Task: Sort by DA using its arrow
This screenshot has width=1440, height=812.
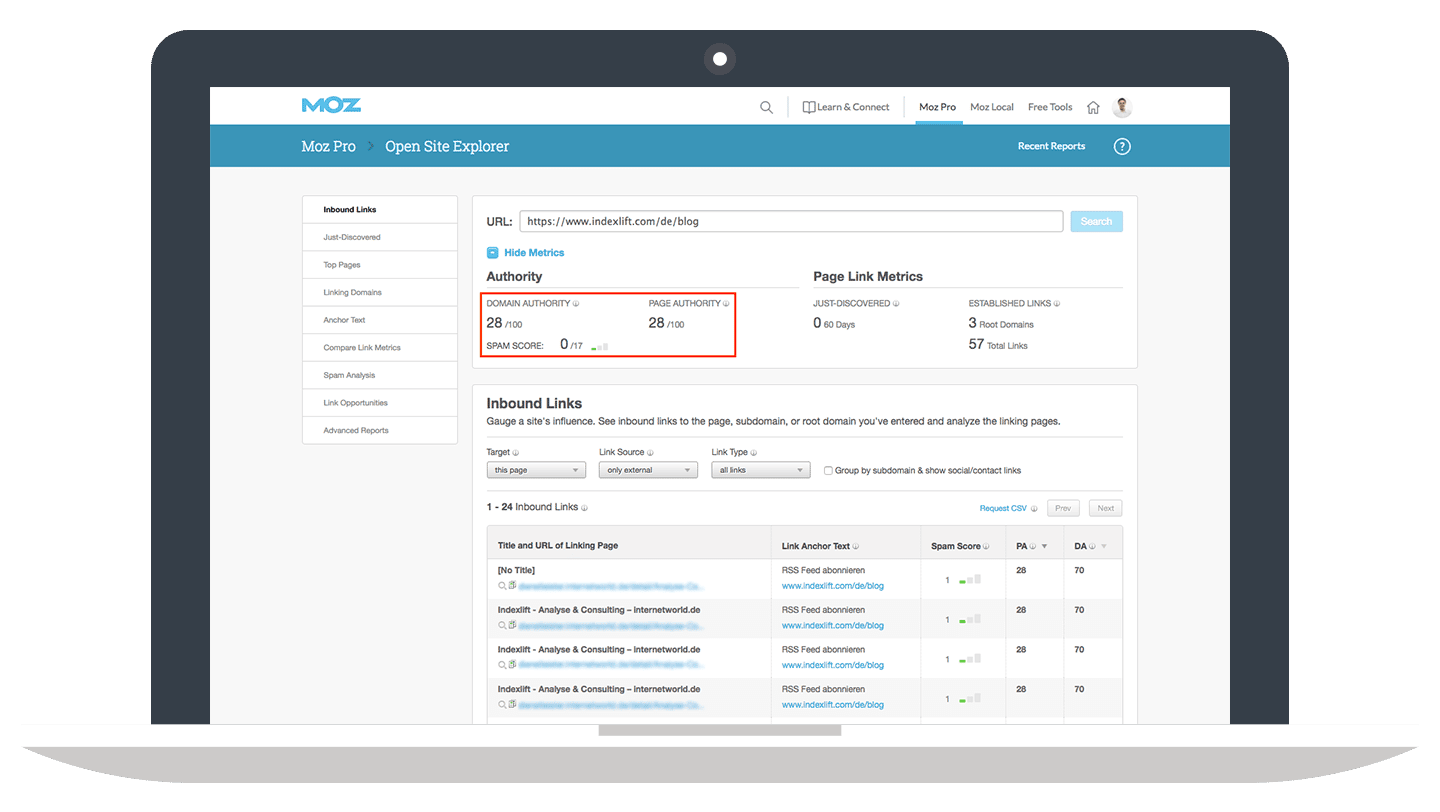Action: (1104, 546)
